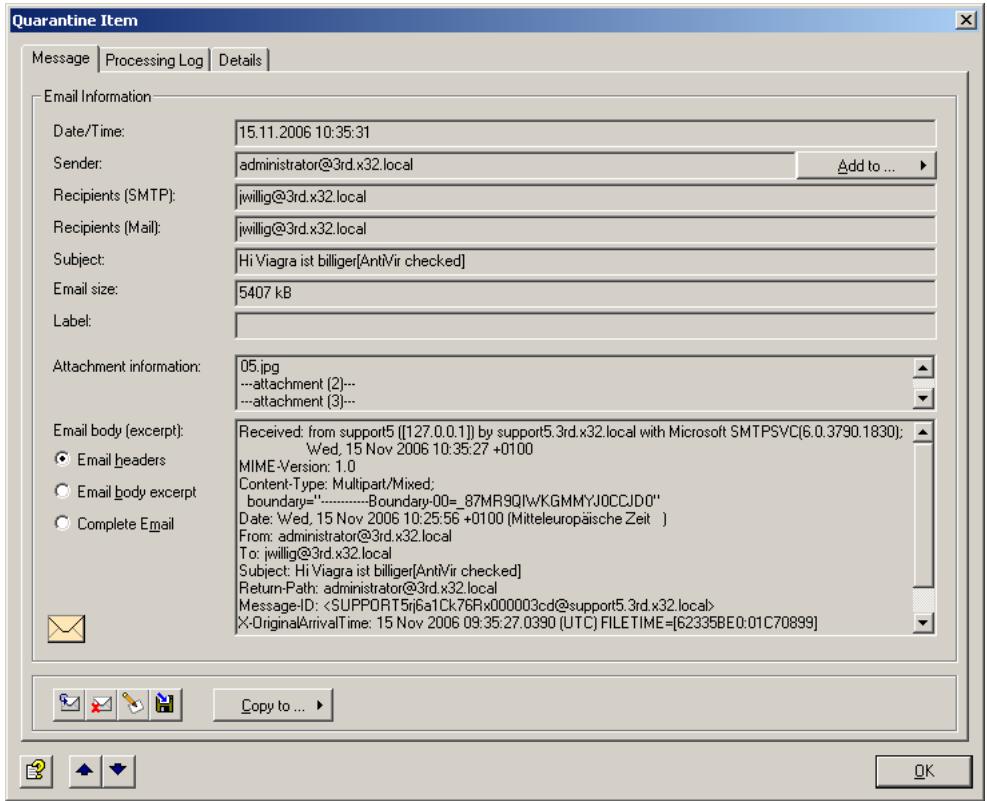Switch to the Processing Log tab
Viewport: 987px width, 801px height.
pos(154,60)
